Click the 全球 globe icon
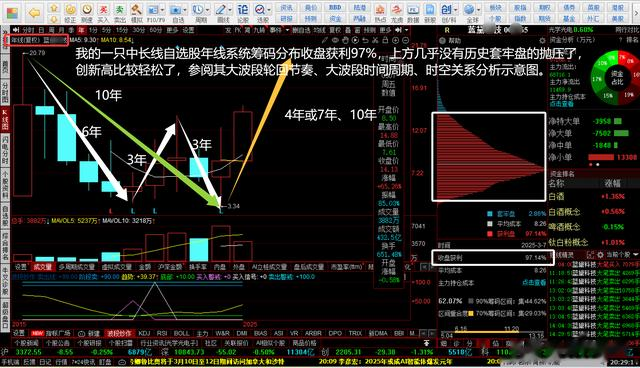The image size is (640, 368). [x=469, y=9]
